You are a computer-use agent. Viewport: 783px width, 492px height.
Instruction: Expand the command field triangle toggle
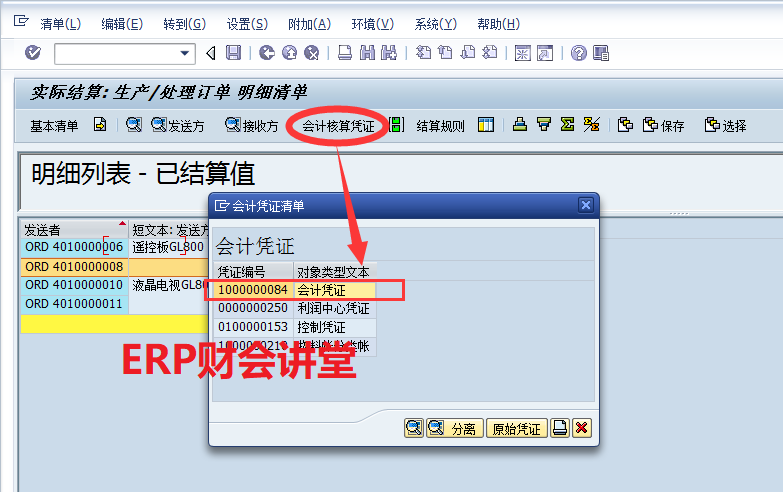(210, 53)
